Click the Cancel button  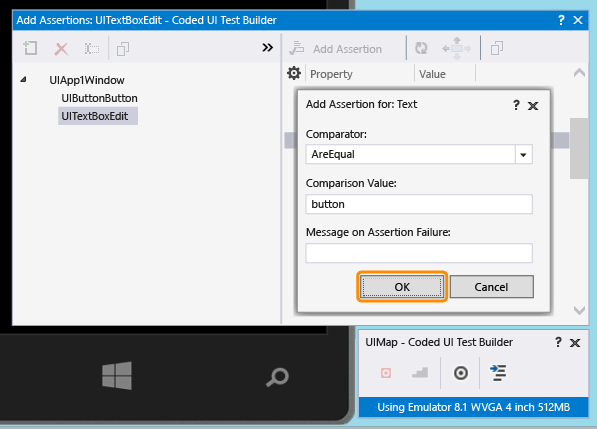coord(491,287)
